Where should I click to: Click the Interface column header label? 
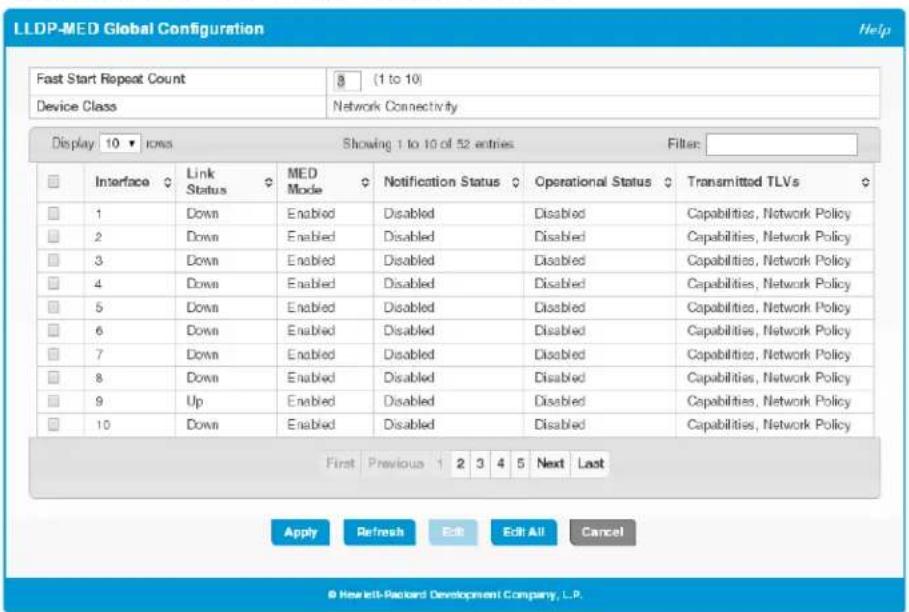click(122, 182)
